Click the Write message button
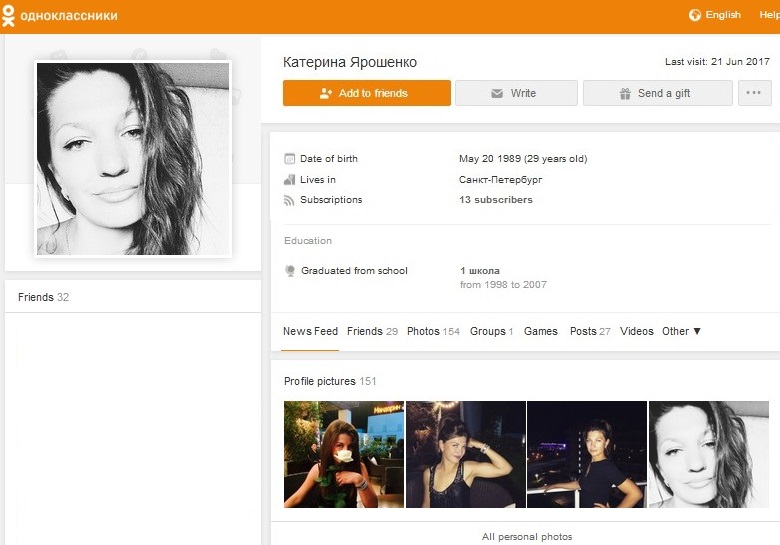 (516, 93)
